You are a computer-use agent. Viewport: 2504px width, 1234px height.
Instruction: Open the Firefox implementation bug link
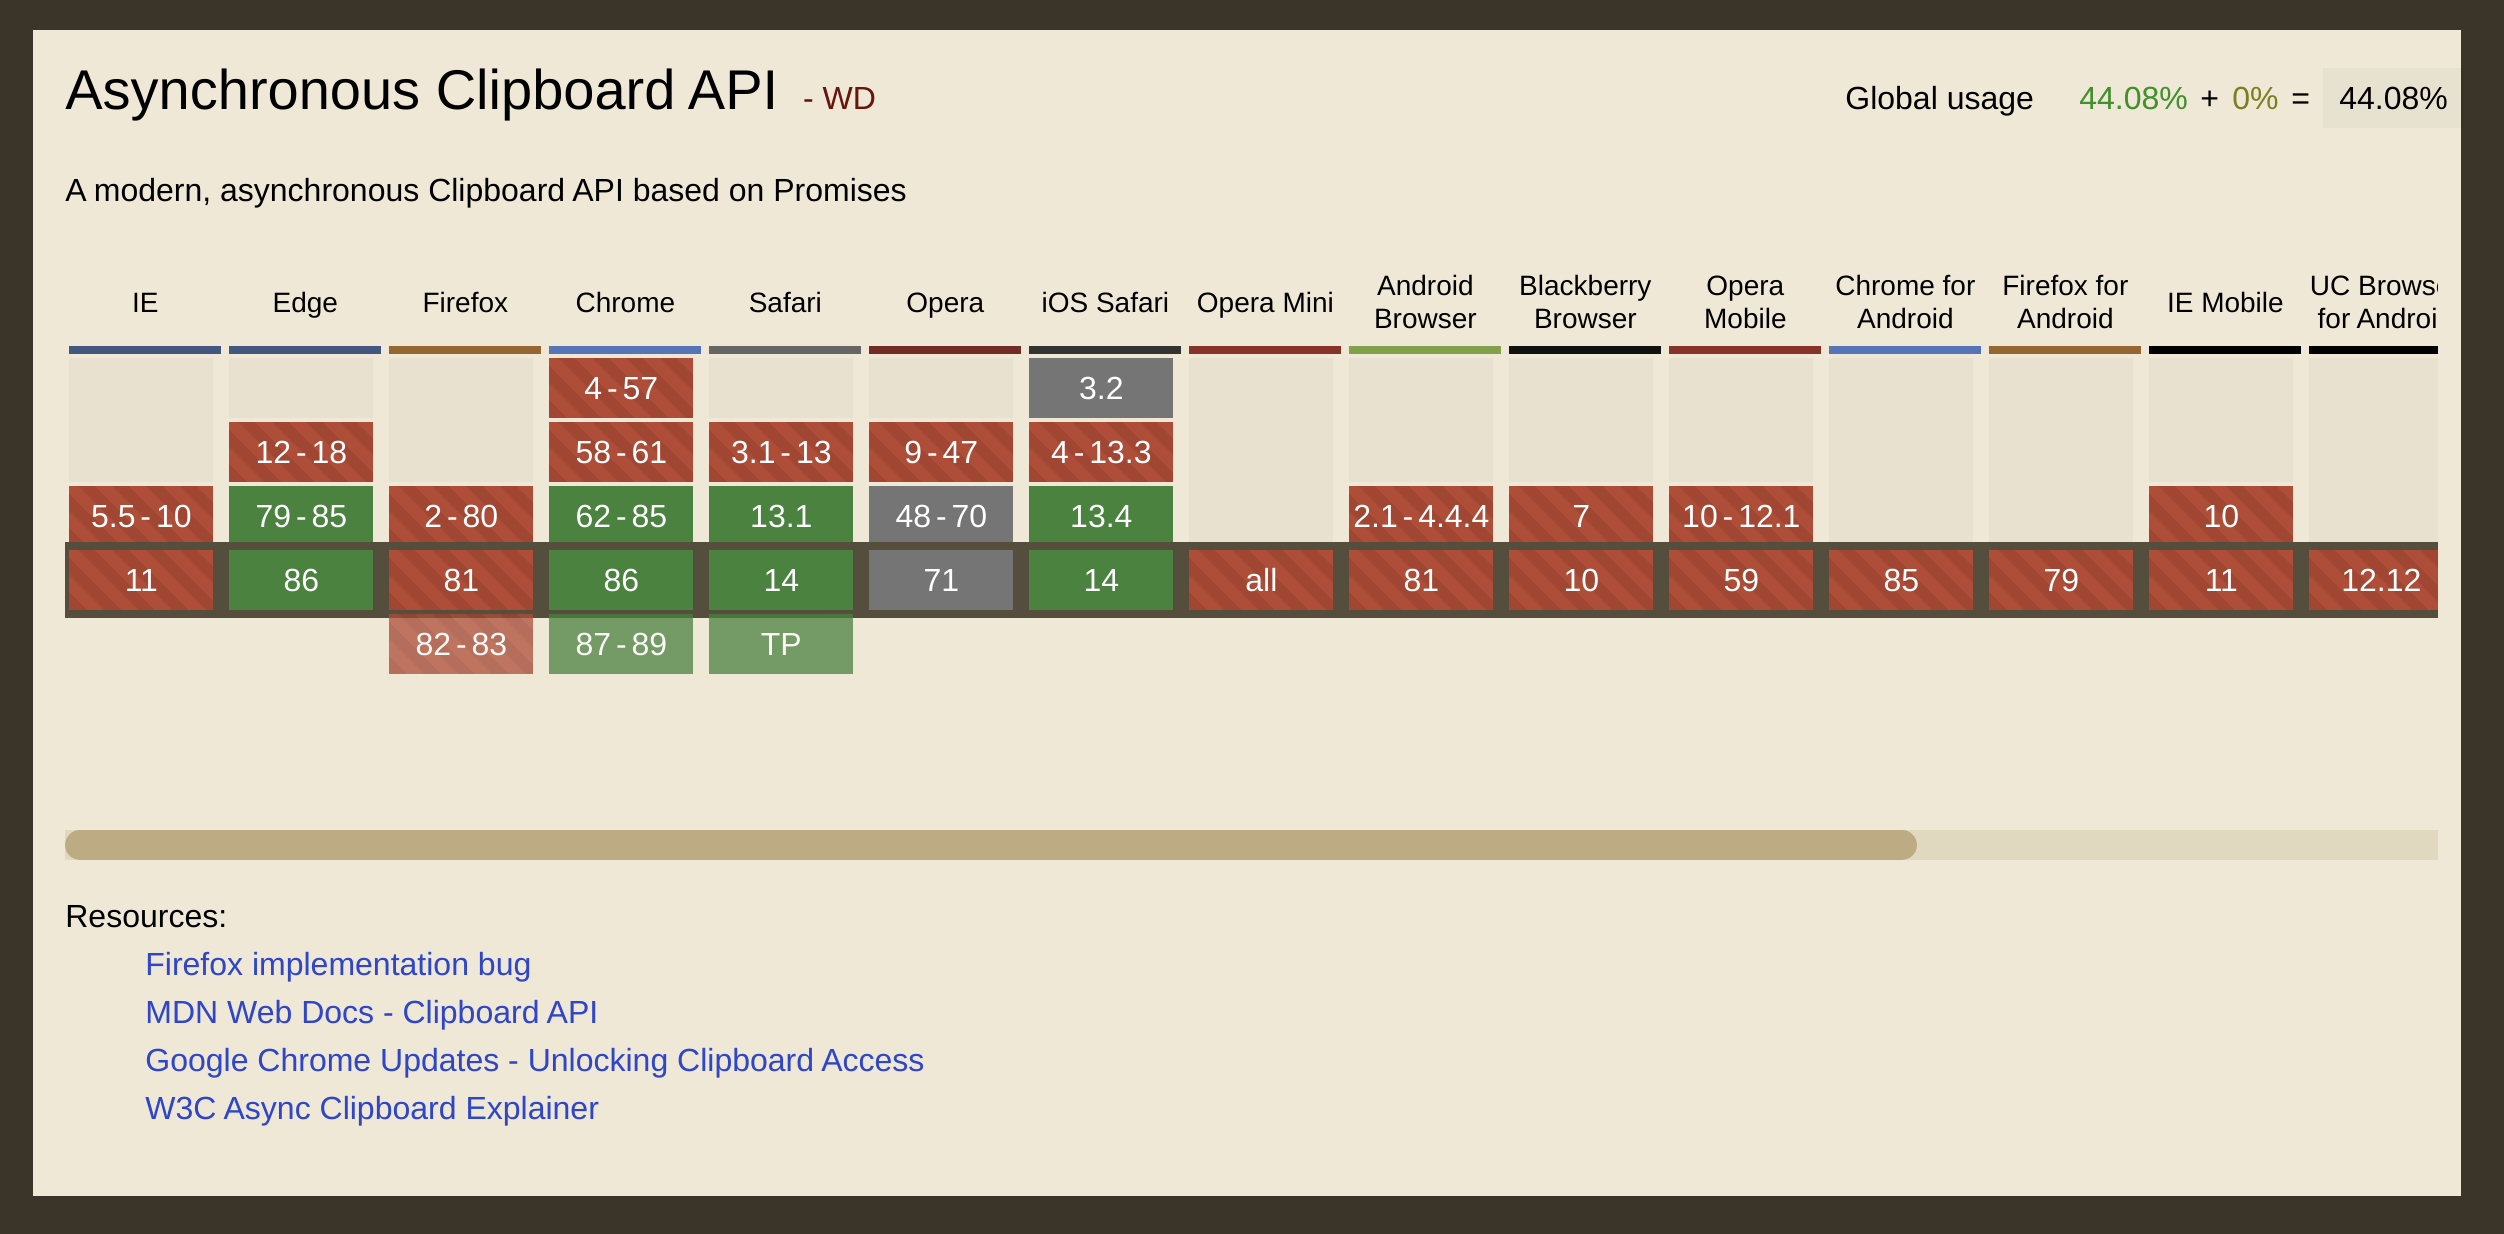click(339, 964)
